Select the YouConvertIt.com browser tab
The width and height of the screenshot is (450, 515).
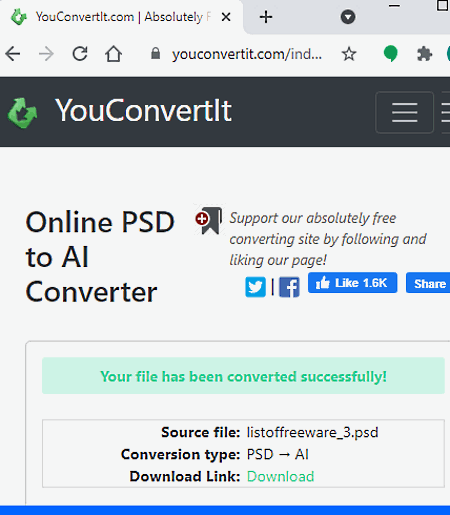tap(122, 17)
